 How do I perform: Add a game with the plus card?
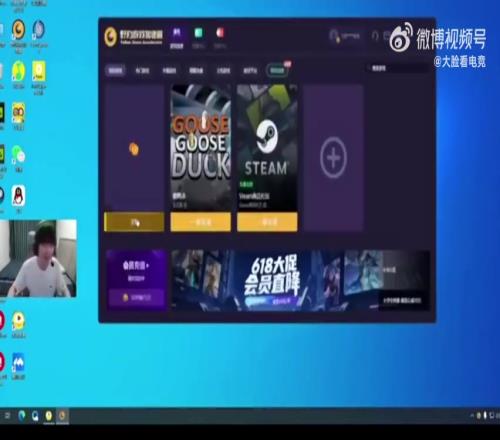[333, 157]
